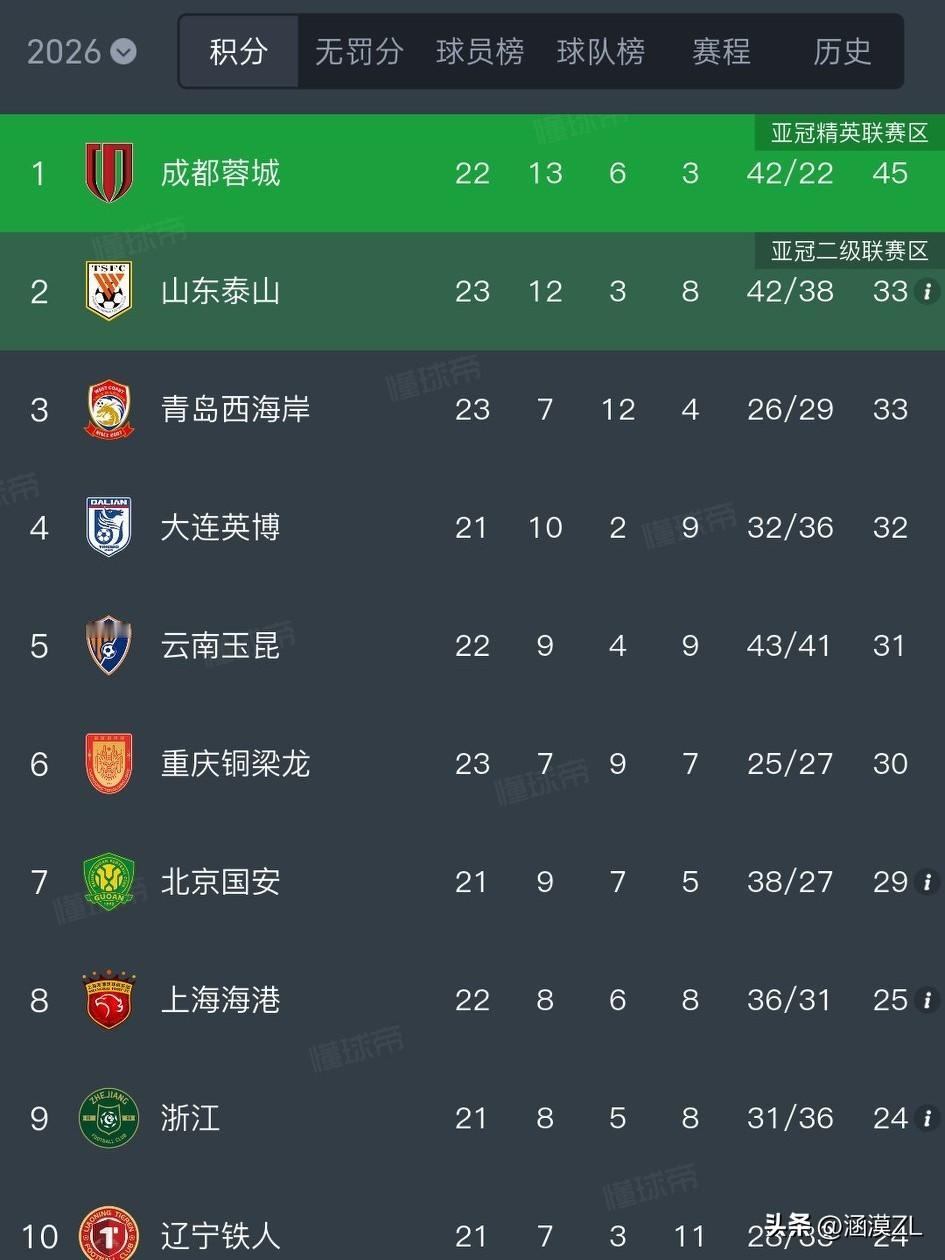Viewport: 945px width, 1260px height.
Task: Select the 积分 standings tab
Action: tap(239, 51)
